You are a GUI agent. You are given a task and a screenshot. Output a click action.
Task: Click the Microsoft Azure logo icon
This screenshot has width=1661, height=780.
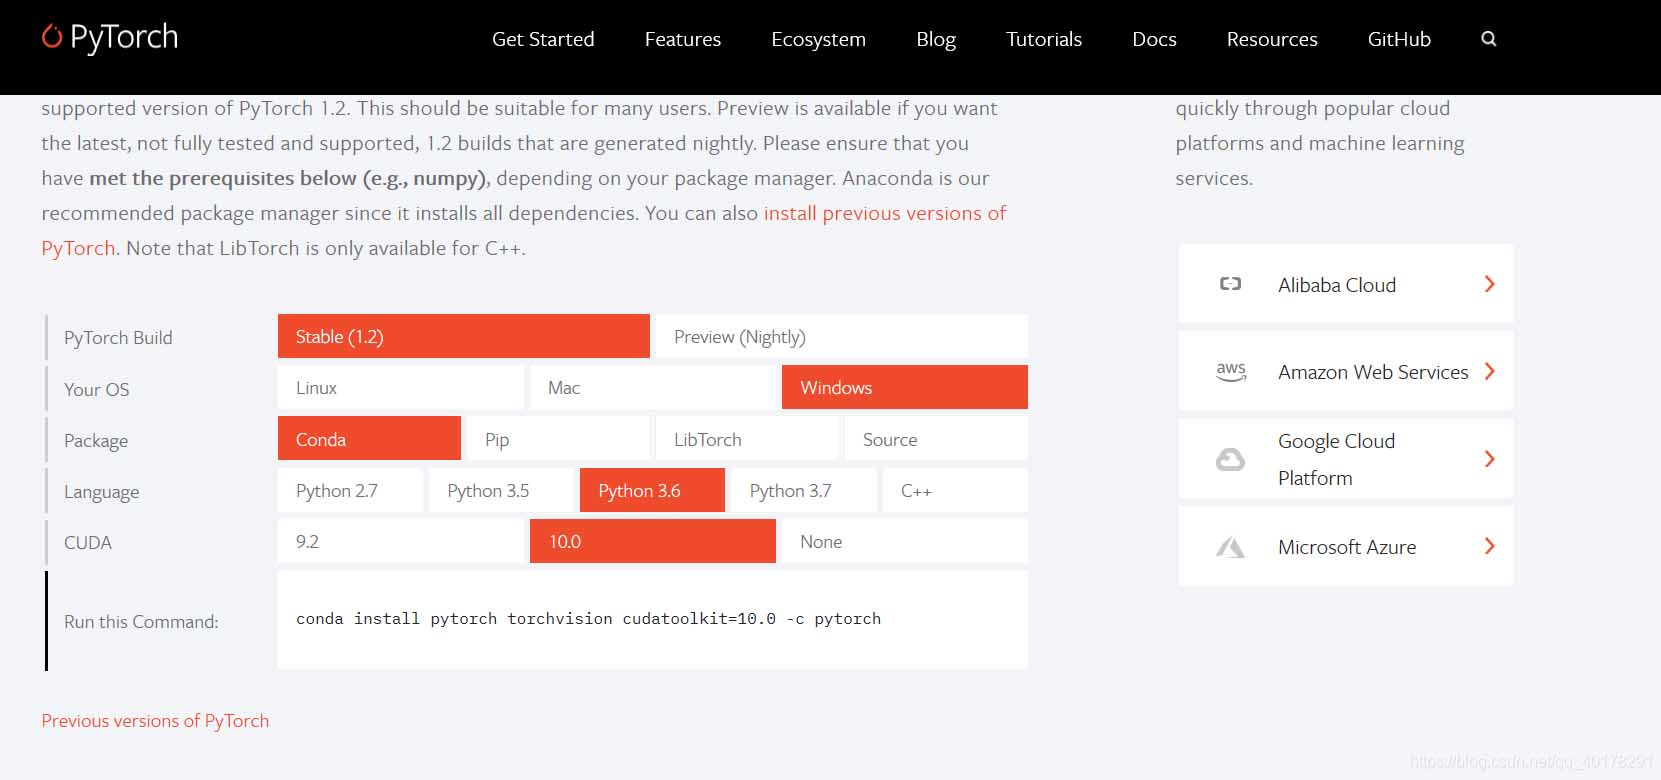coord(1230,547)
